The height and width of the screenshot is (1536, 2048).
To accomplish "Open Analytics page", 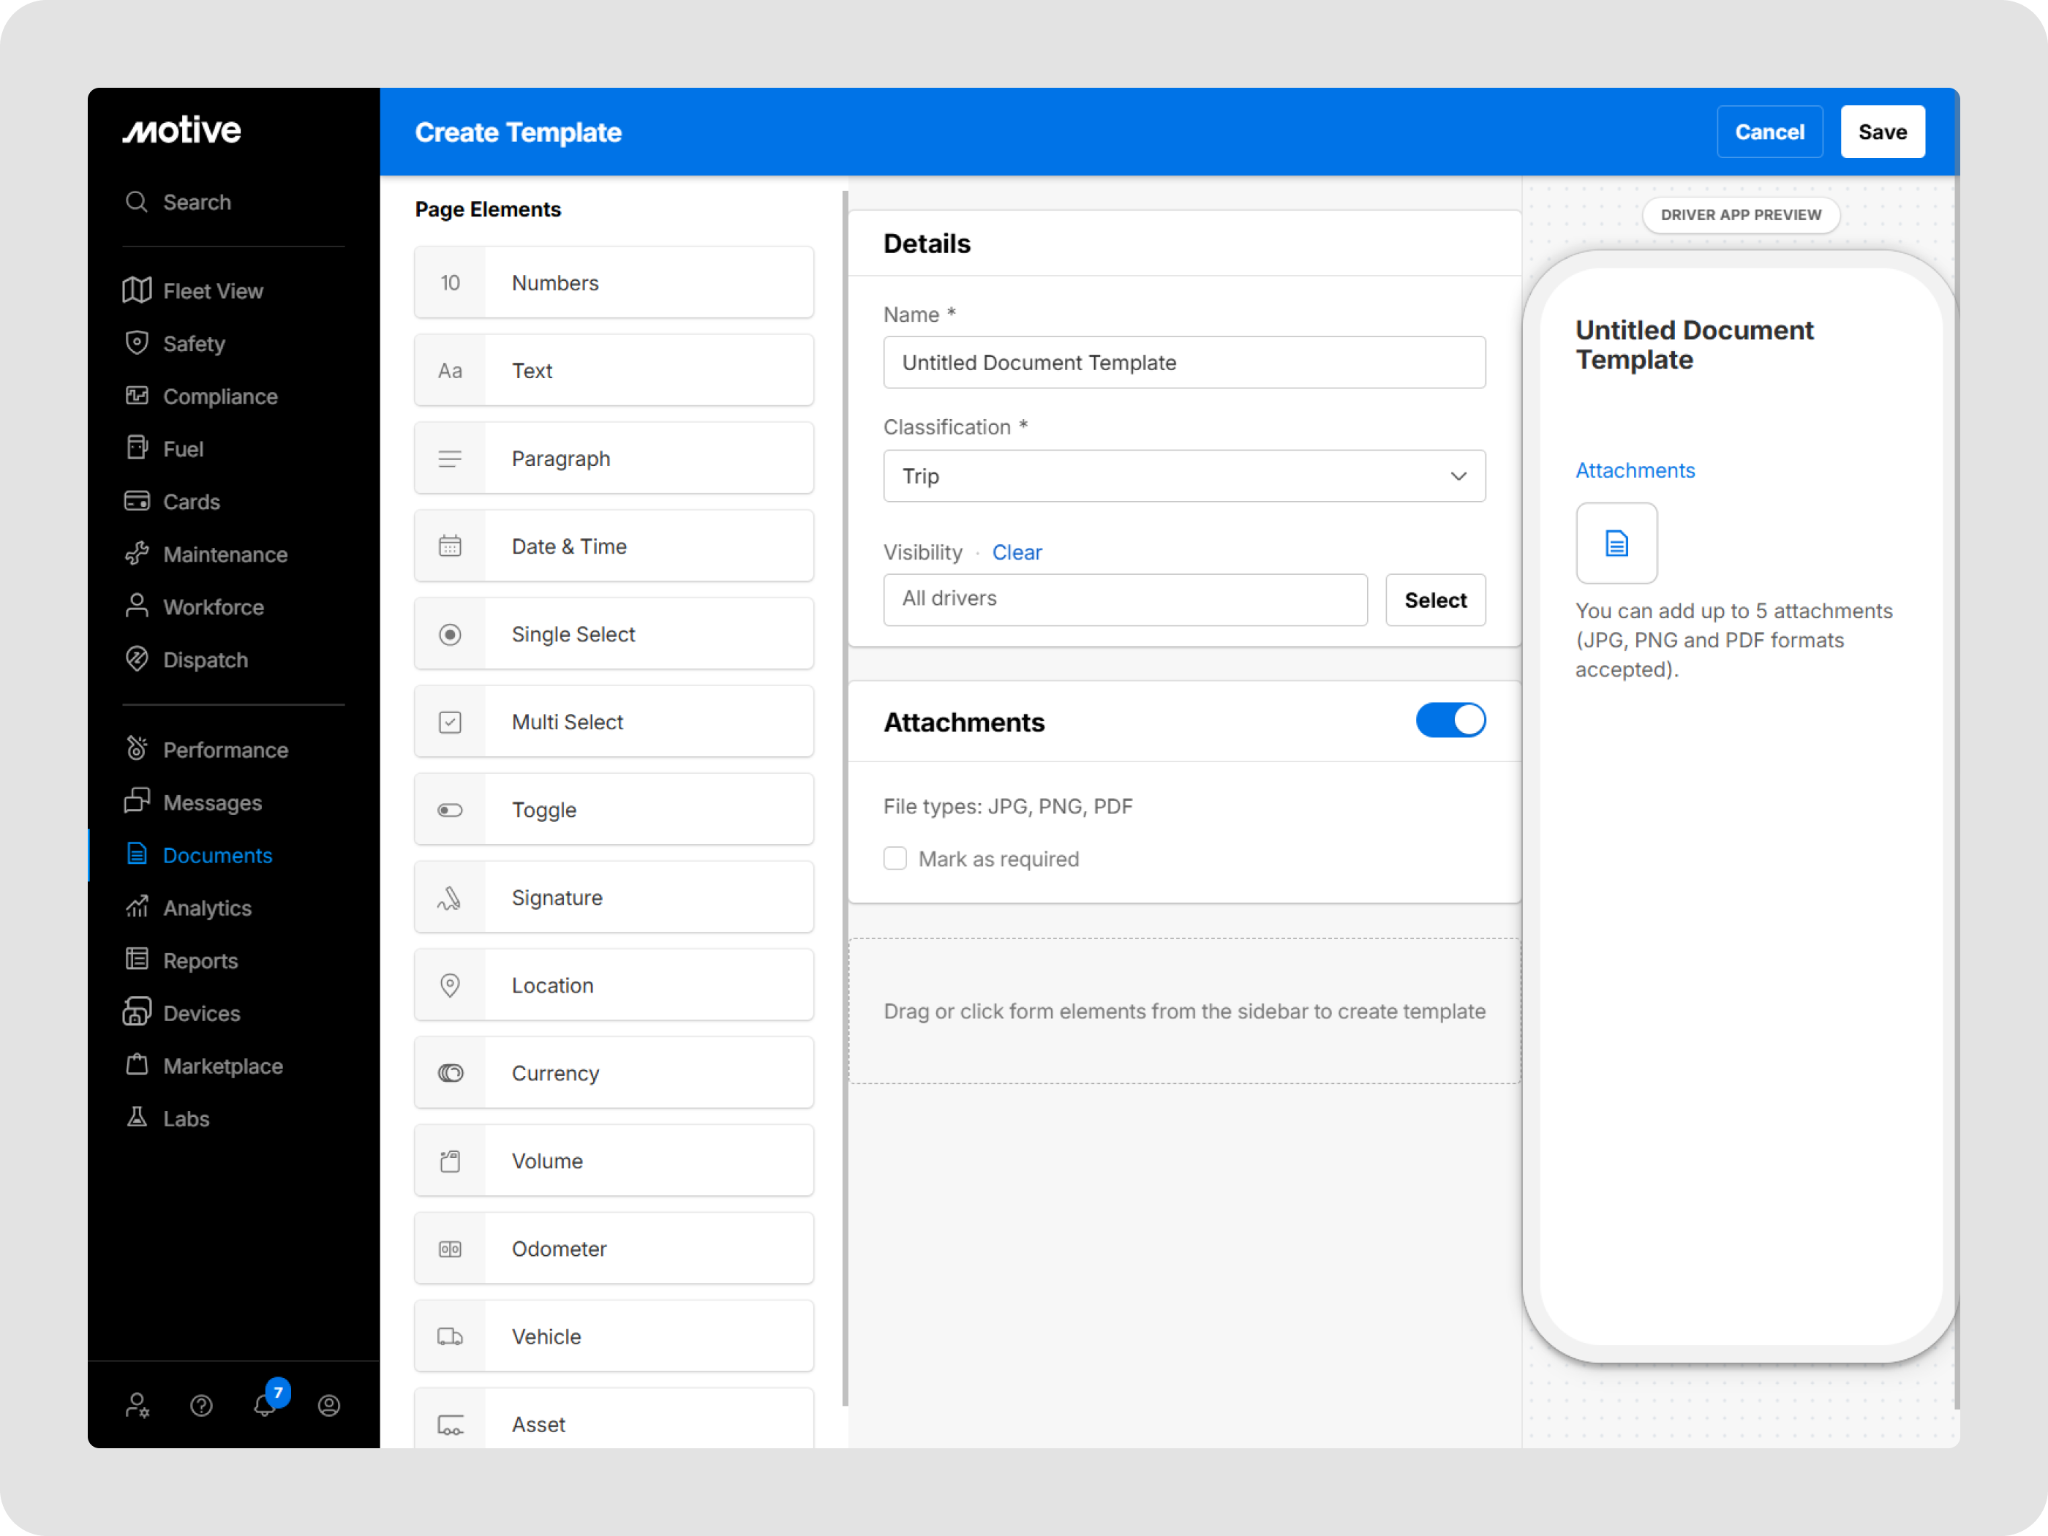I will pos(207,908).
